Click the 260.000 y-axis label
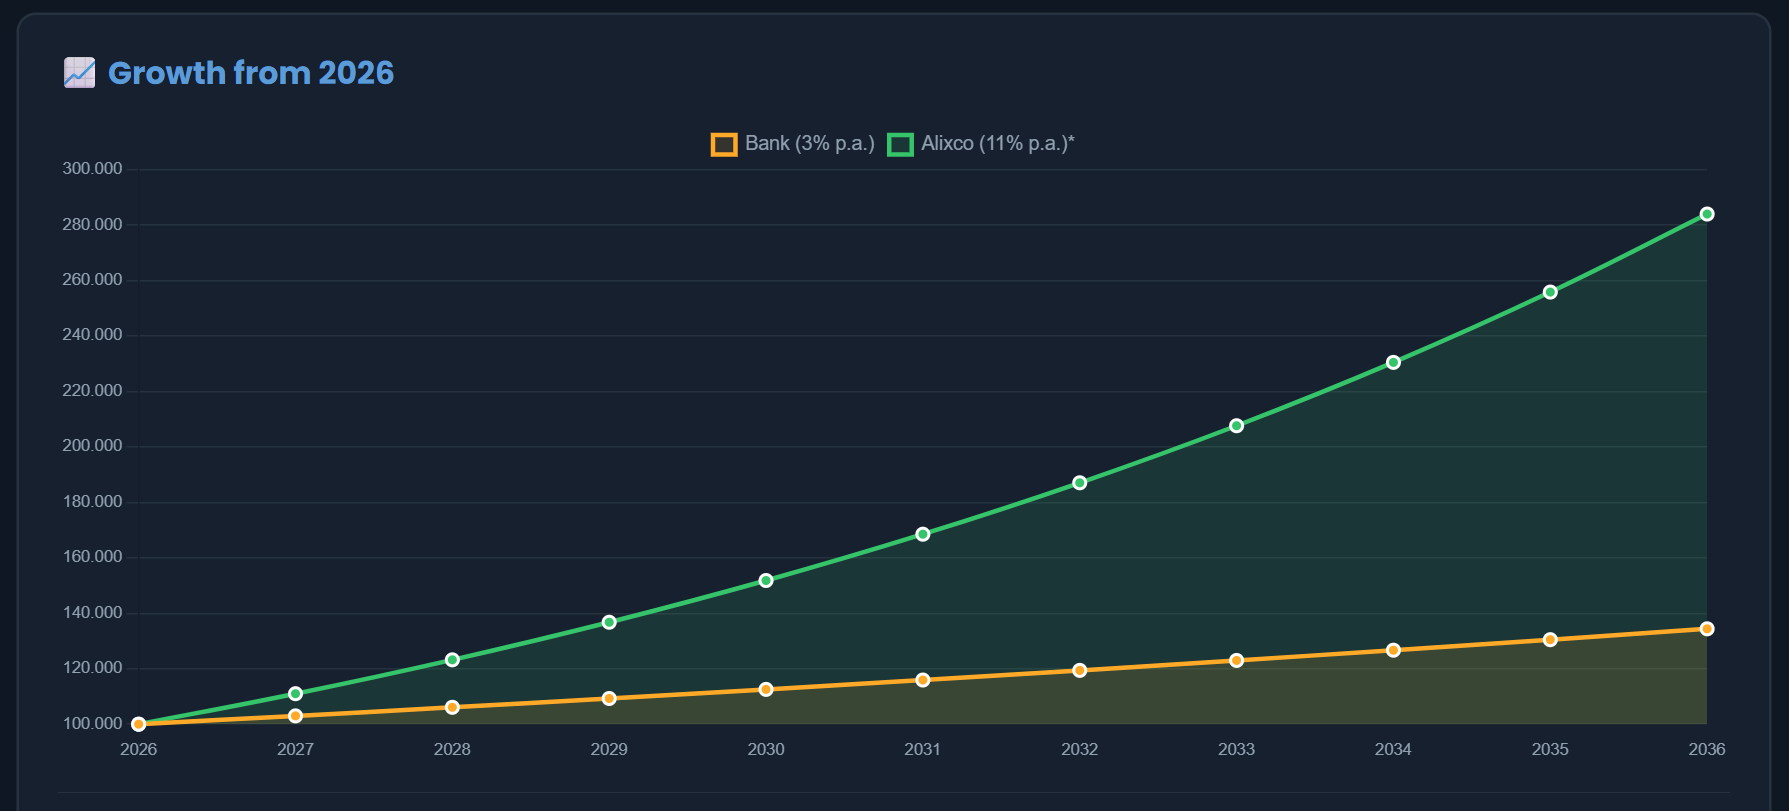The width and height of the screenshot is (1789, 811). [92, 280]
